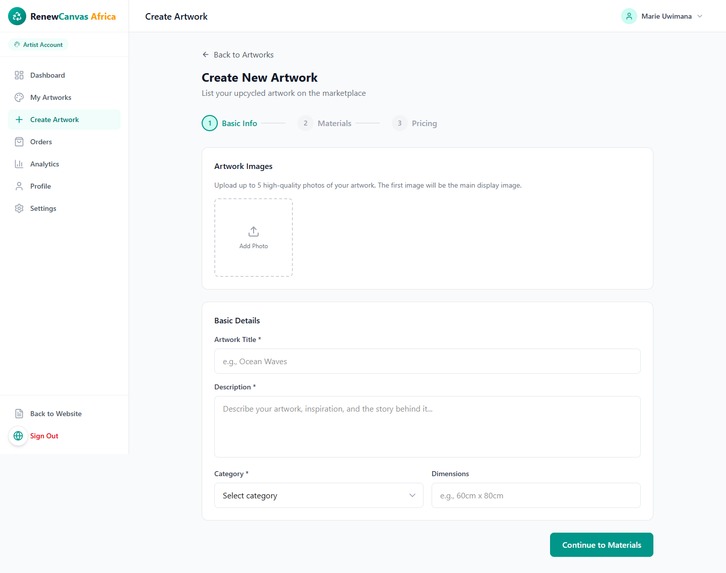The image size is (726, 573).
Task: Click the RenewCanvas recycle logo icon
Action: (x=17, y=16)
